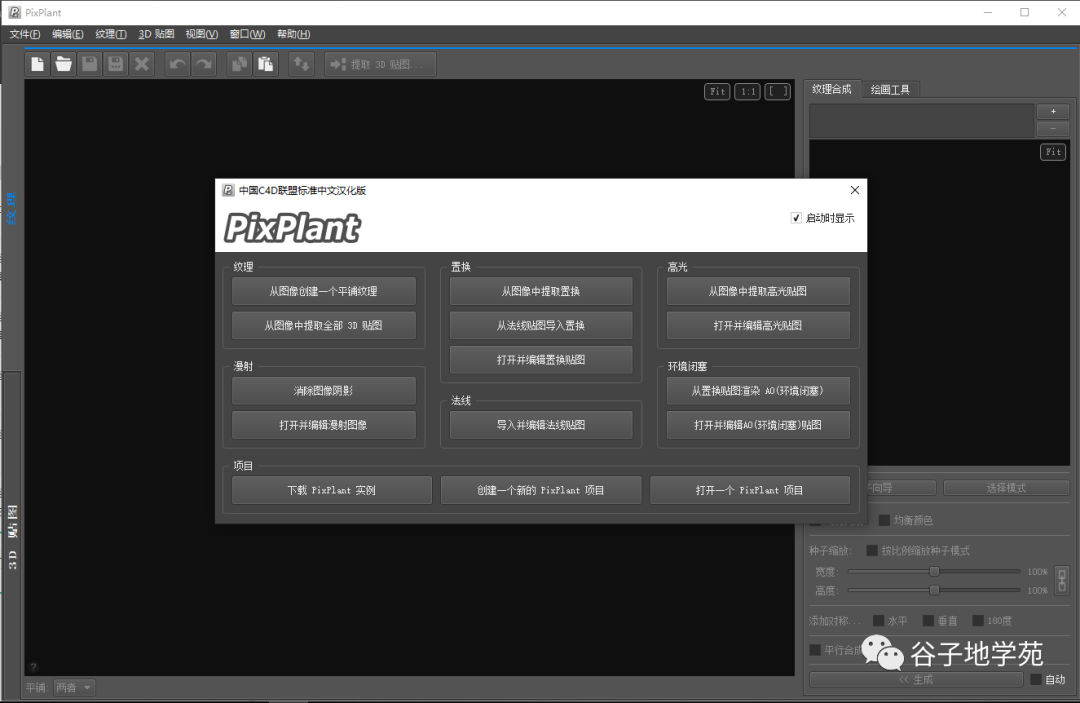Click the 从法线贴图导入置换 button
Image resolution: width=1080 pixels, height=703 pixels.
pyautogui.click(x=541, y=325)
